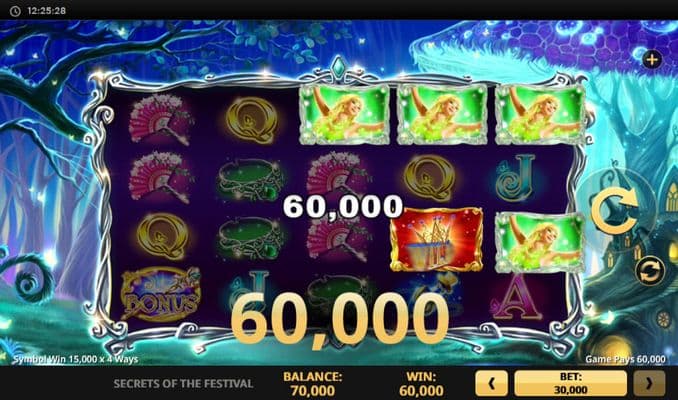The height and width of the screenshot is (400, 678).
Task: Click the Secrets of the Festival title
Action: [183, 384]
